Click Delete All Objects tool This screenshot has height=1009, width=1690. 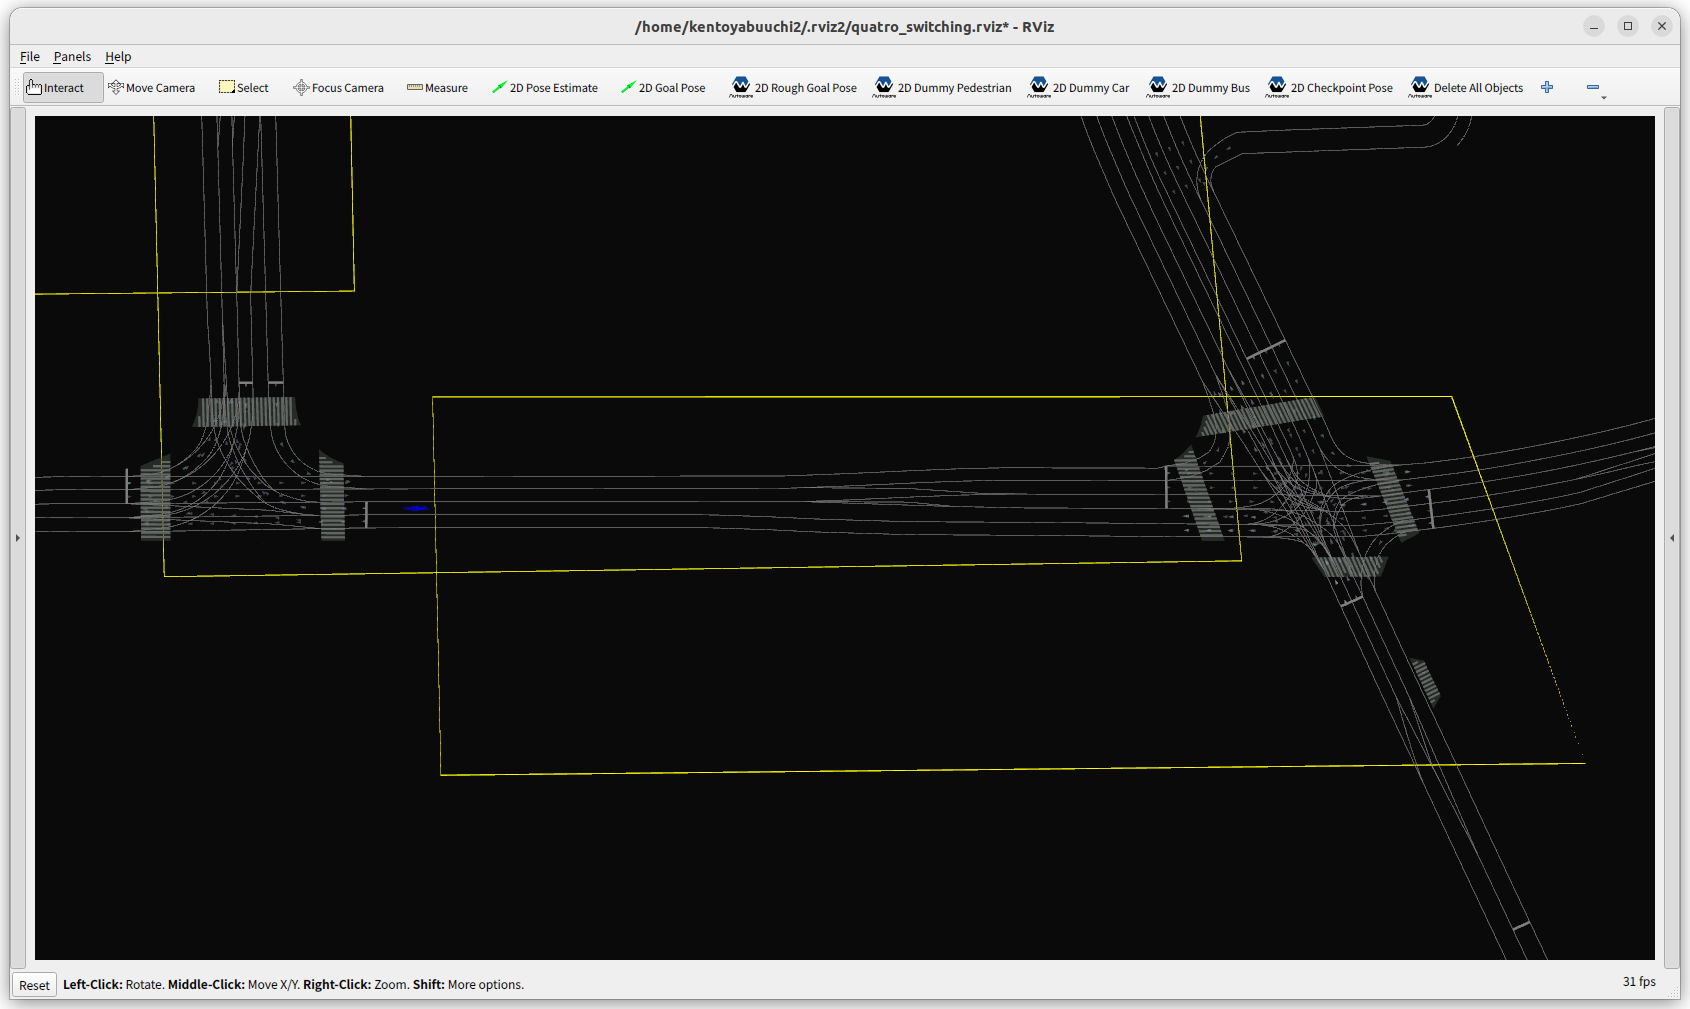1467,88
